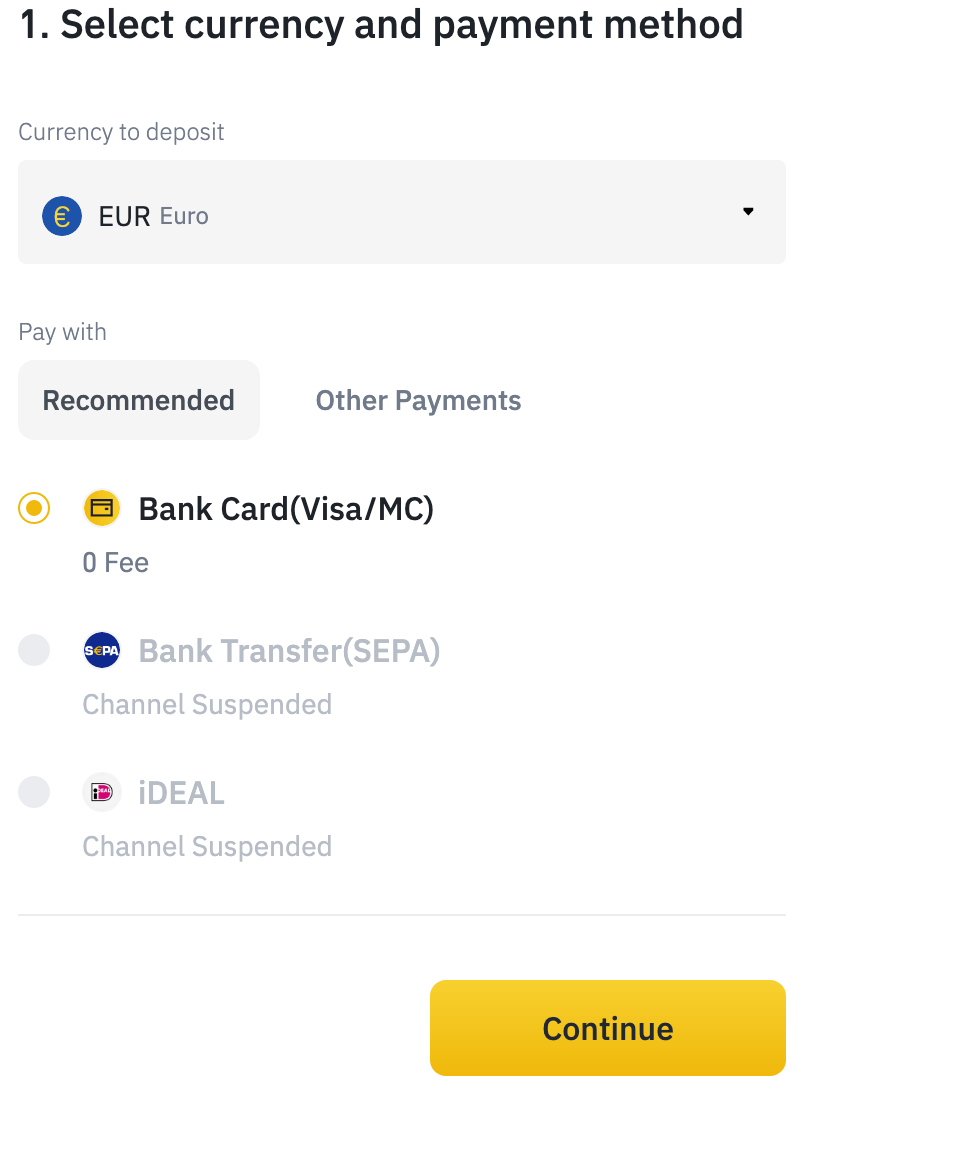Click Channel Suspended under iDEAL

207,846
